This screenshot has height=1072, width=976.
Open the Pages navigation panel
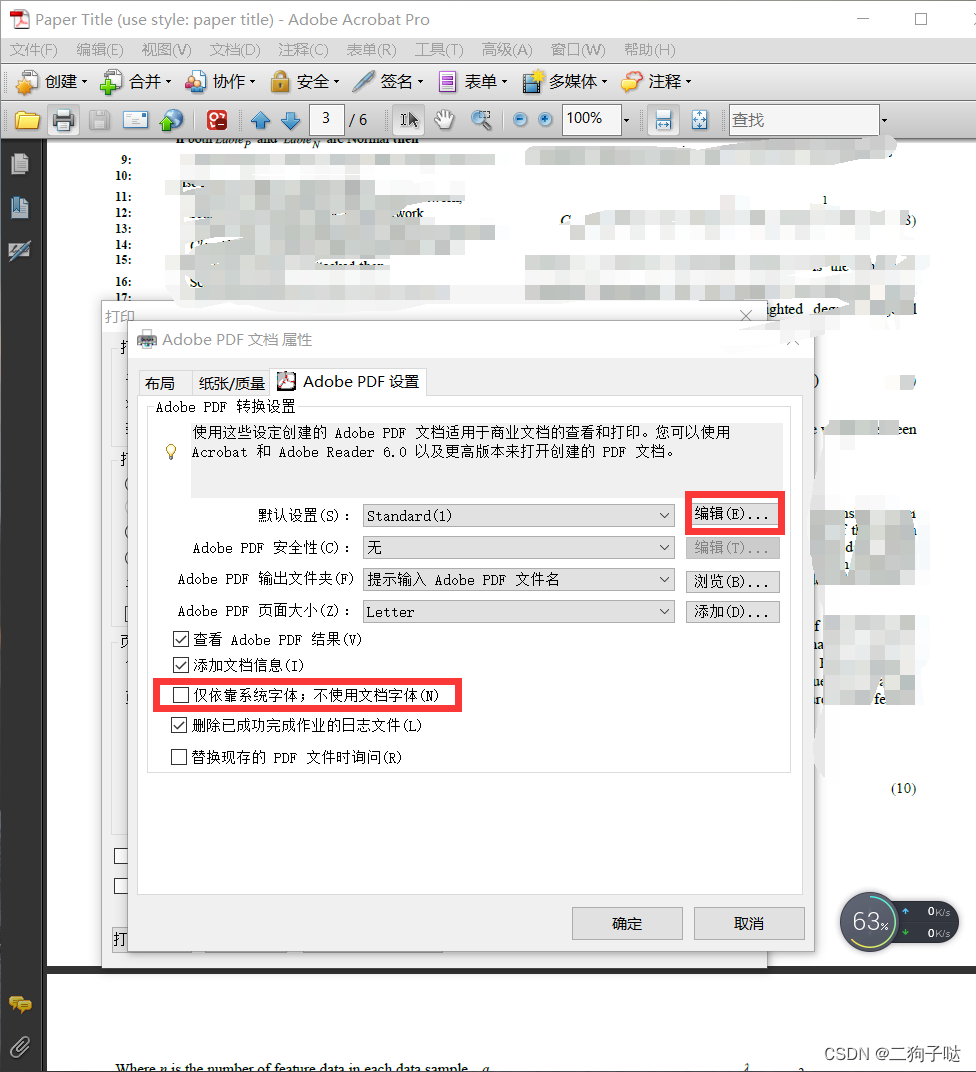pyautogui.click(x=20, y=162)
